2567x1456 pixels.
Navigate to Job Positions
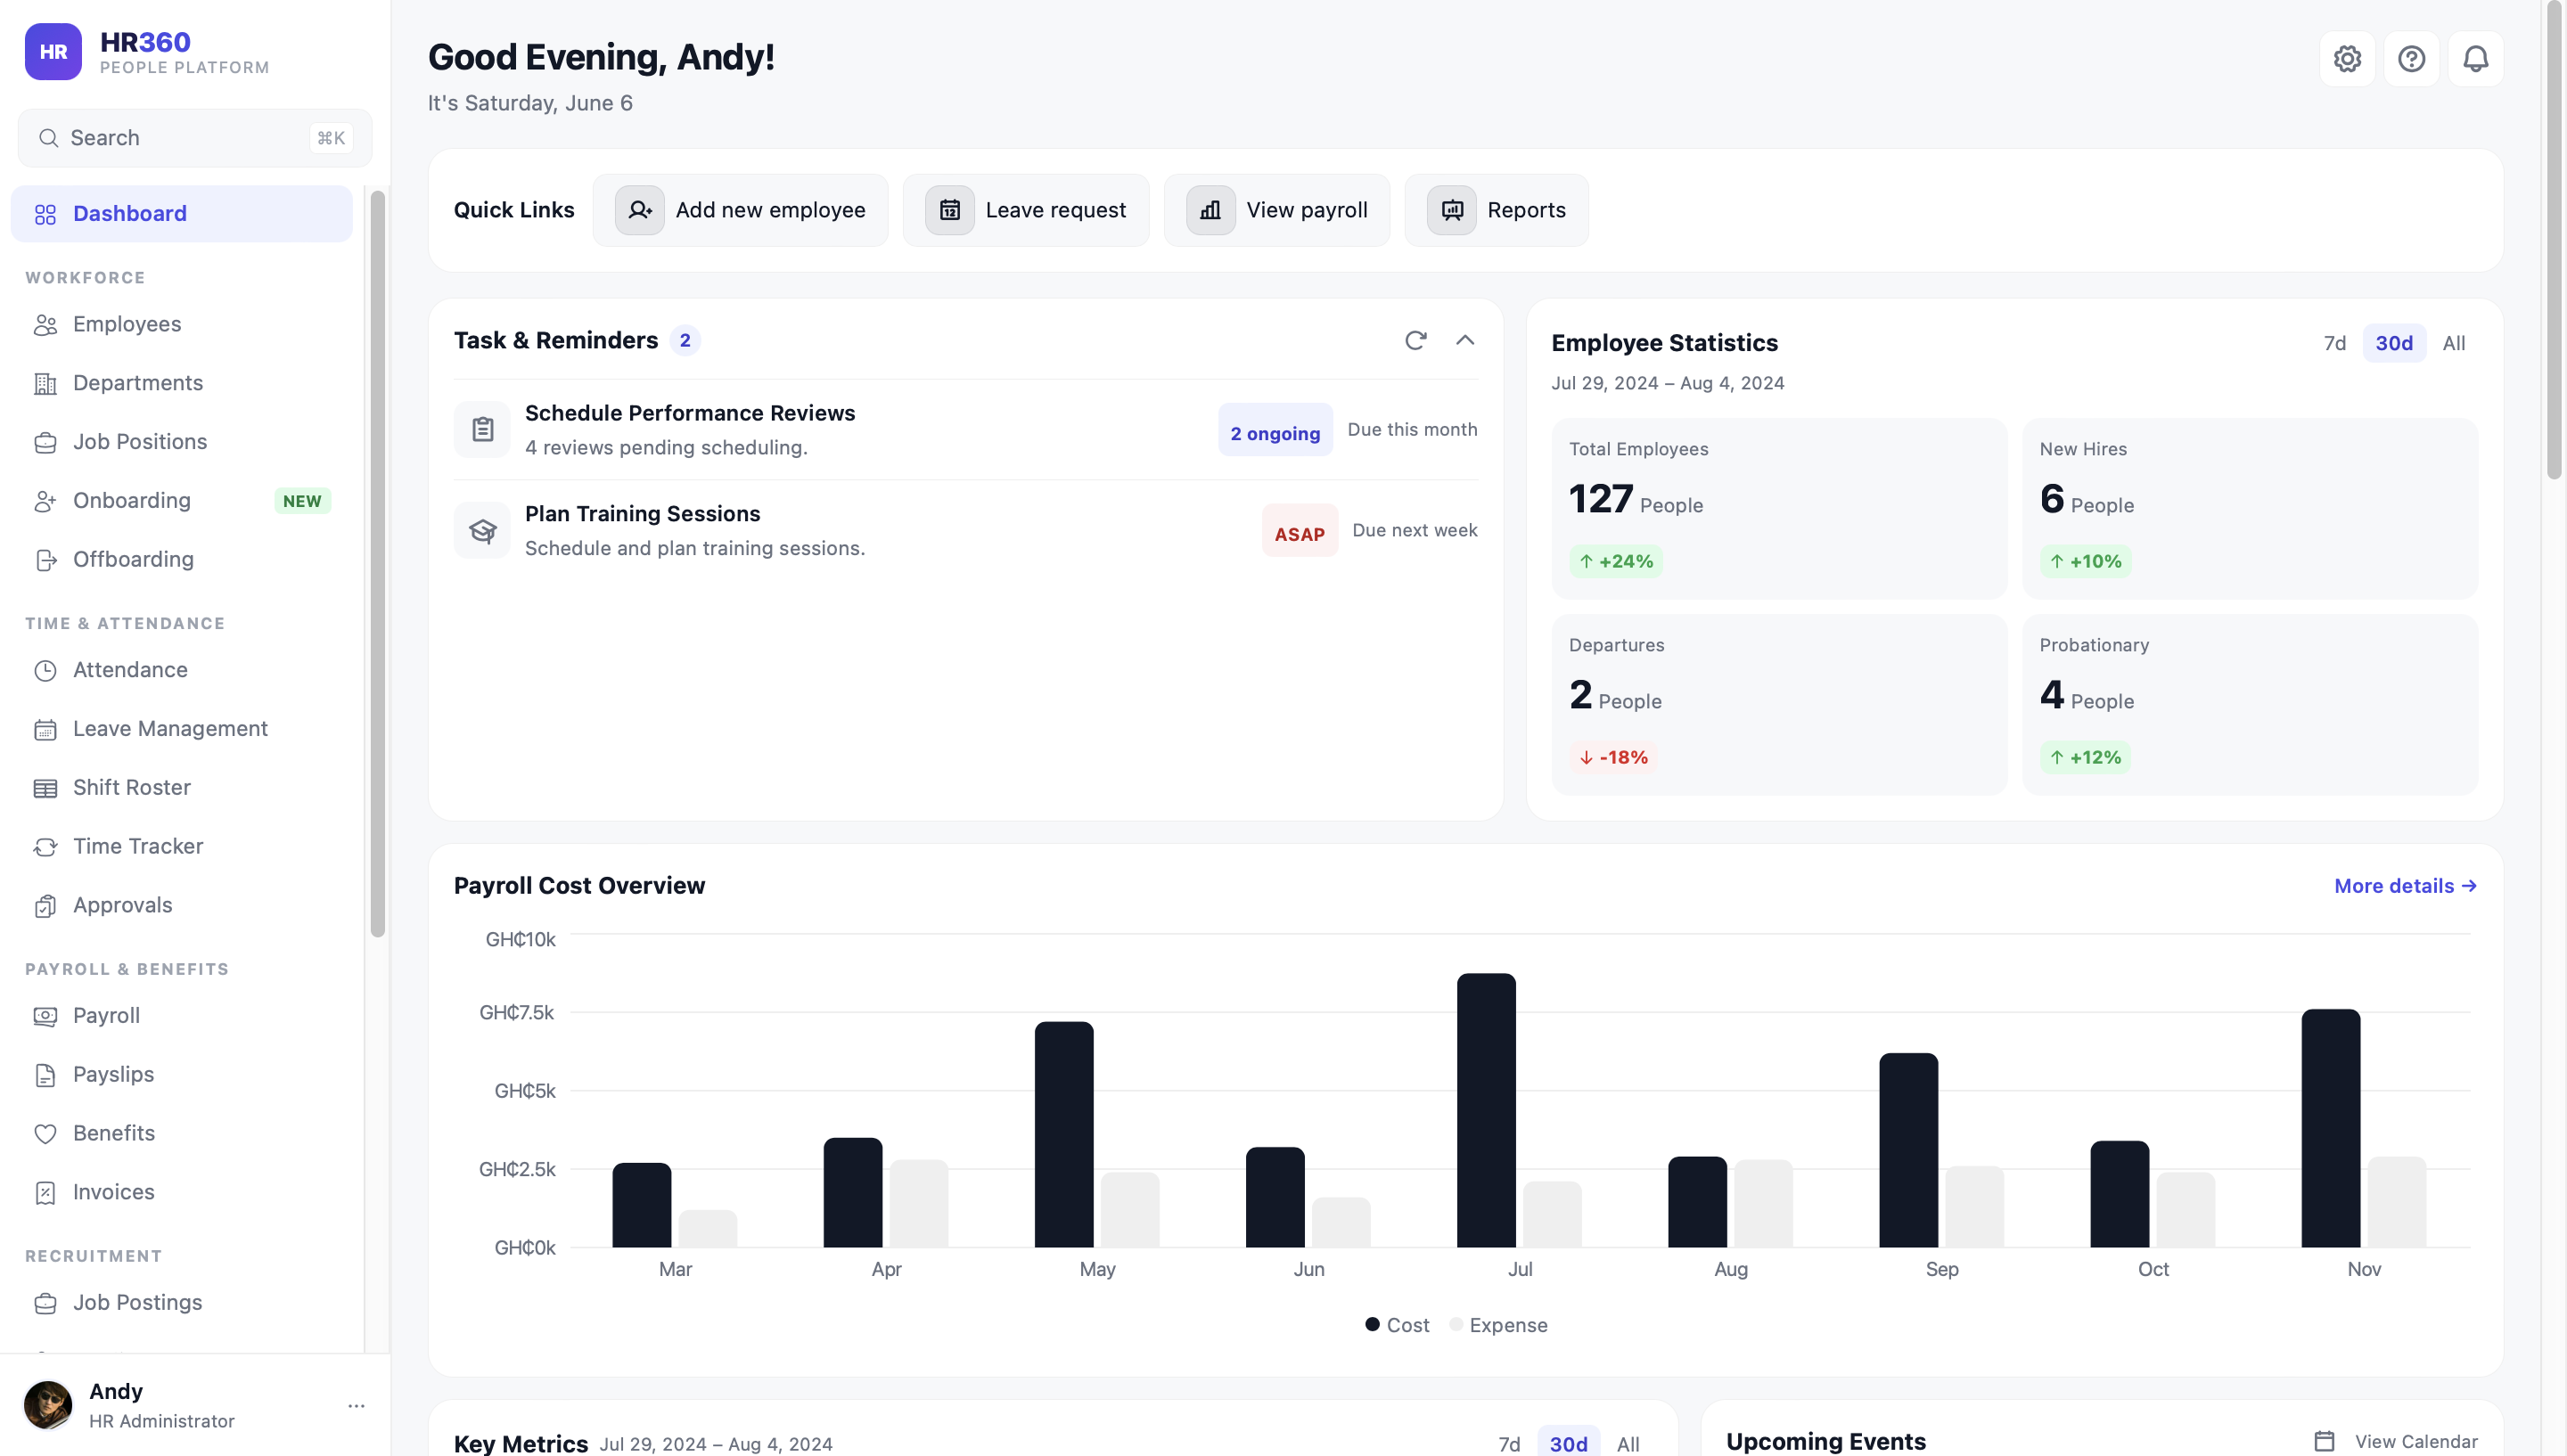pos(182,442)
